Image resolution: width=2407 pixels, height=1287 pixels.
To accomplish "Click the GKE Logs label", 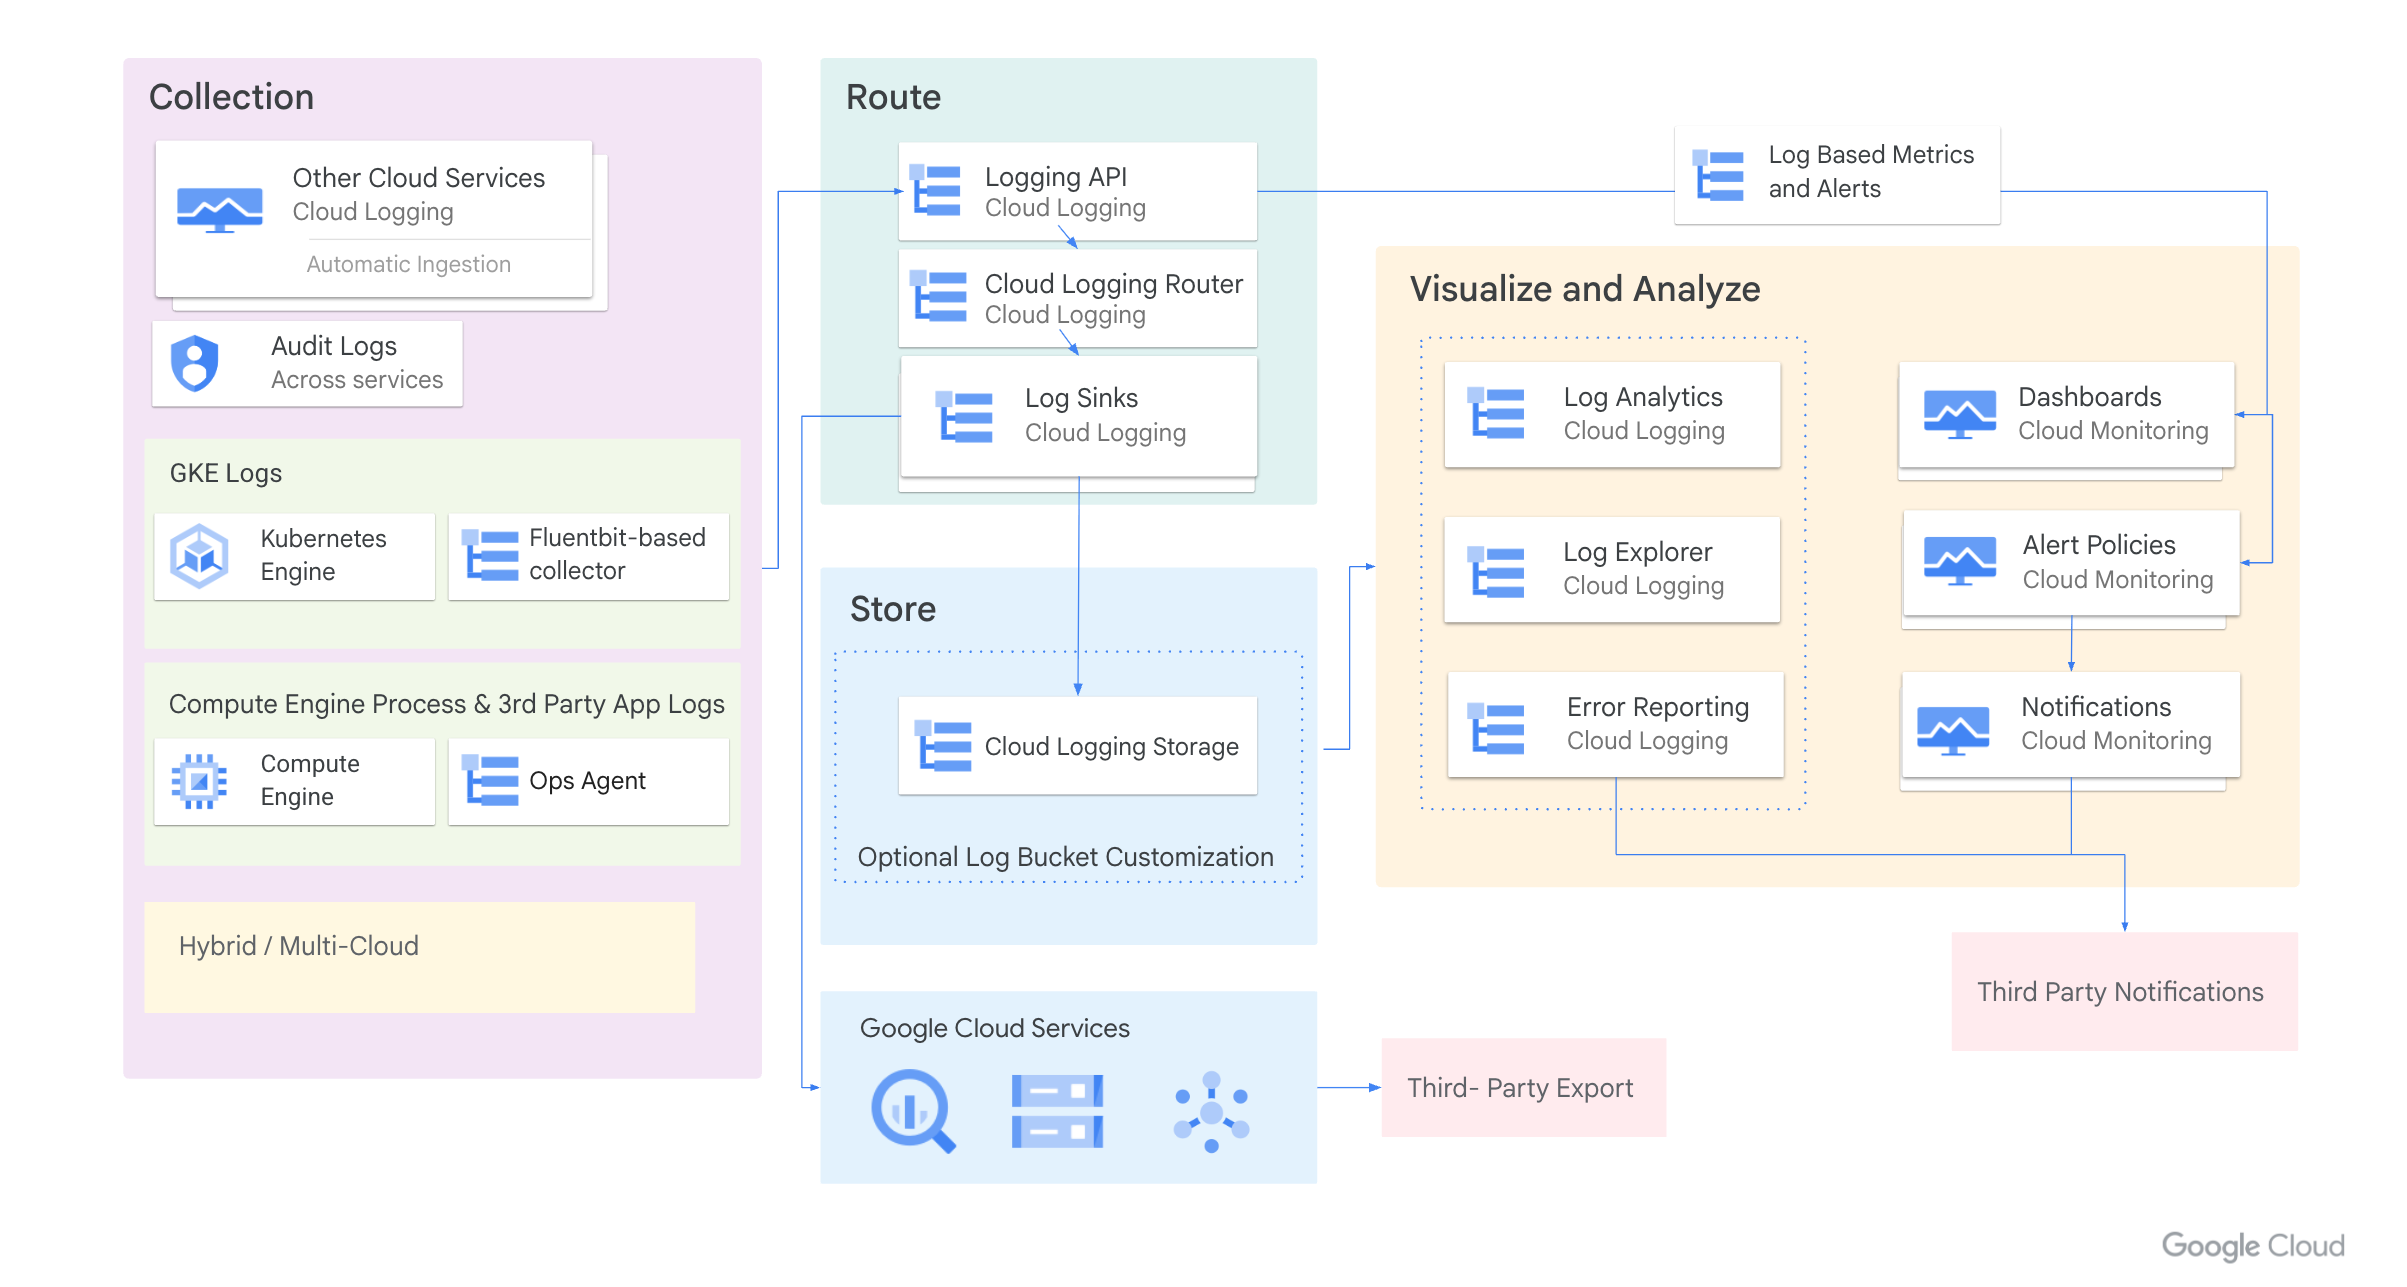I will point(226,473).
